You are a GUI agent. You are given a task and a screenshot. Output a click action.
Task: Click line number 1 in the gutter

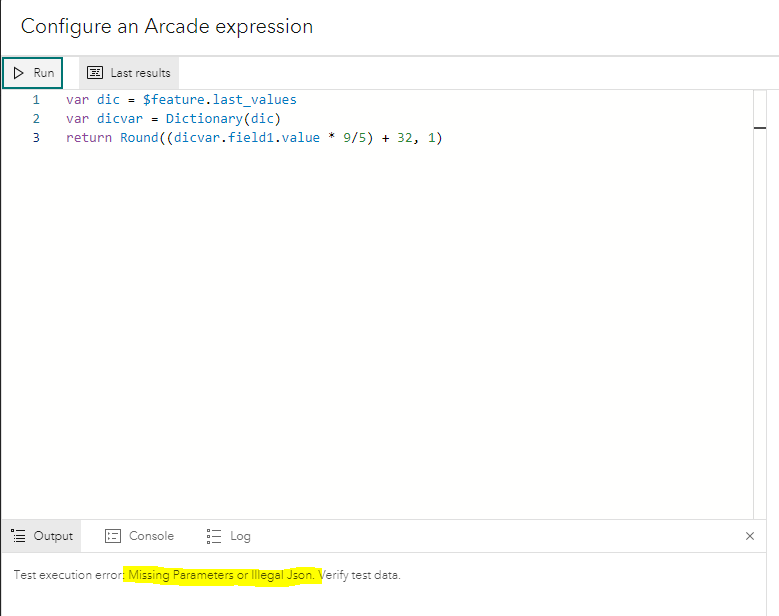tap(36, 100)
